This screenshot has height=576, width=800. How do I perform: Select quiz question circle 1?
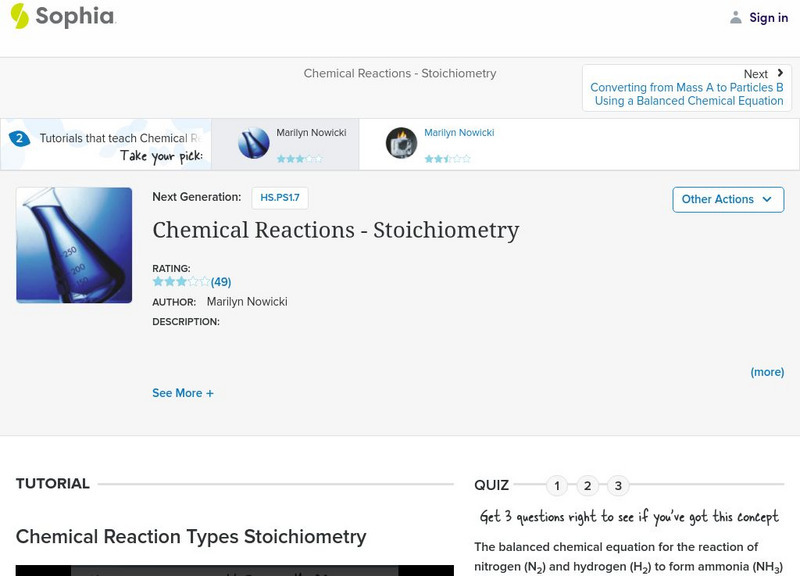[557, 484]
